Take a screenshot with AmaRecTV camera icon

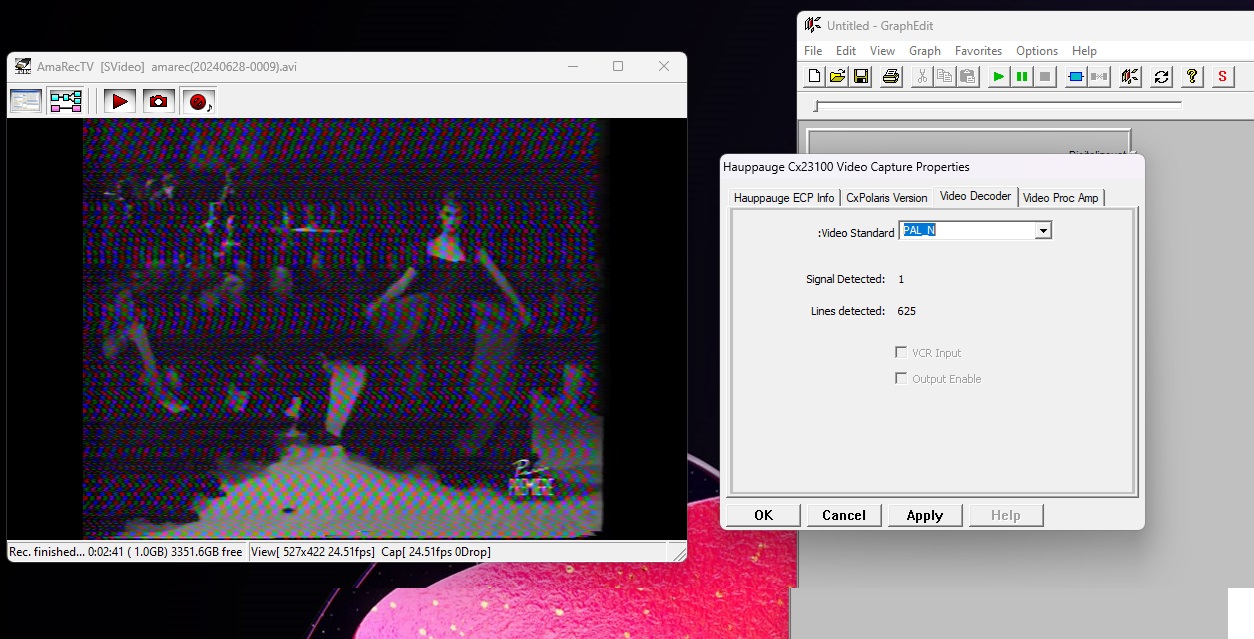coord(158,100)
